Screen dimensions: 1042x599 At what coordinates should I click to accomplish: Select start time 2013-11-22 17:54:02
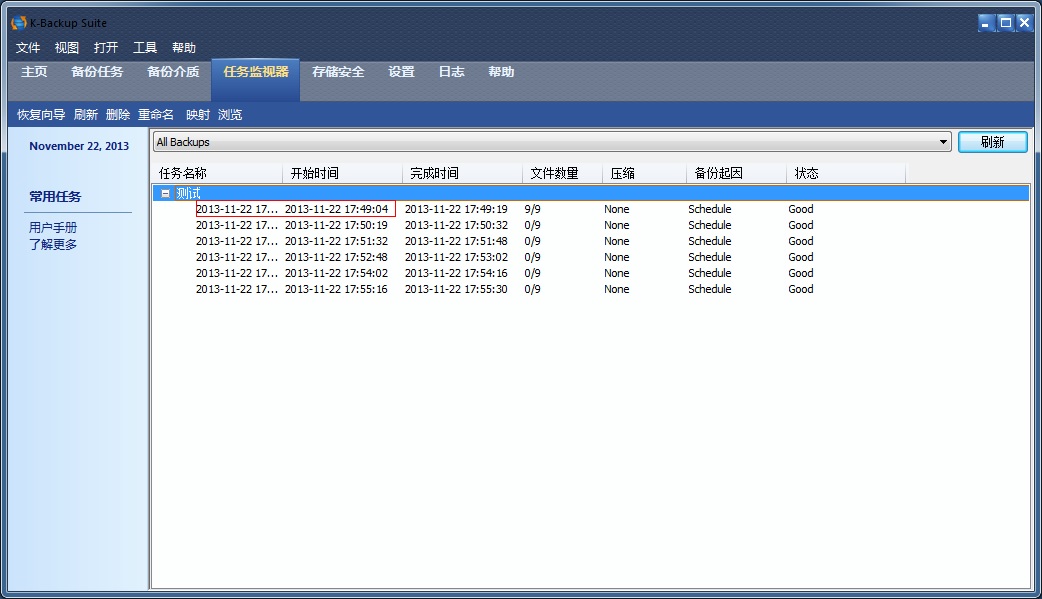point(336,273)
